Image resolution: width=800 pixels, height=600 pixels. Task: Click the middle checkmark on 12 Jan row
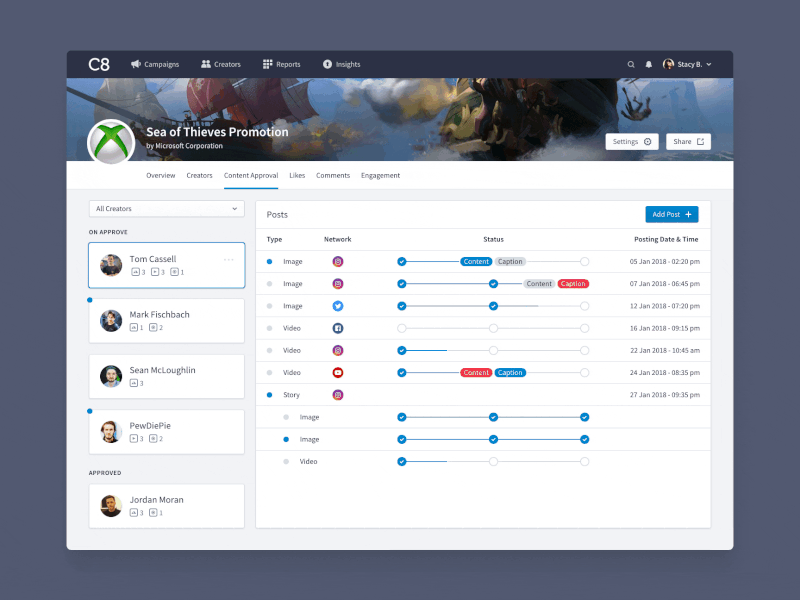[493, 306]
